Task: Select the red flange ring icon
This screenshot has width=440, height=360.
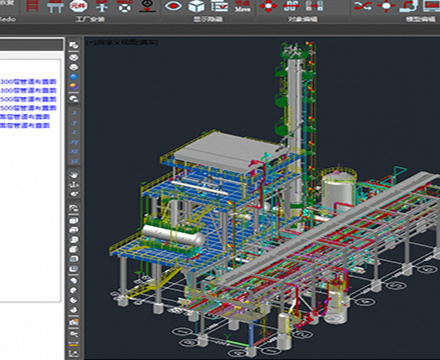Action: pyautogui.click(x=124, y=6)
